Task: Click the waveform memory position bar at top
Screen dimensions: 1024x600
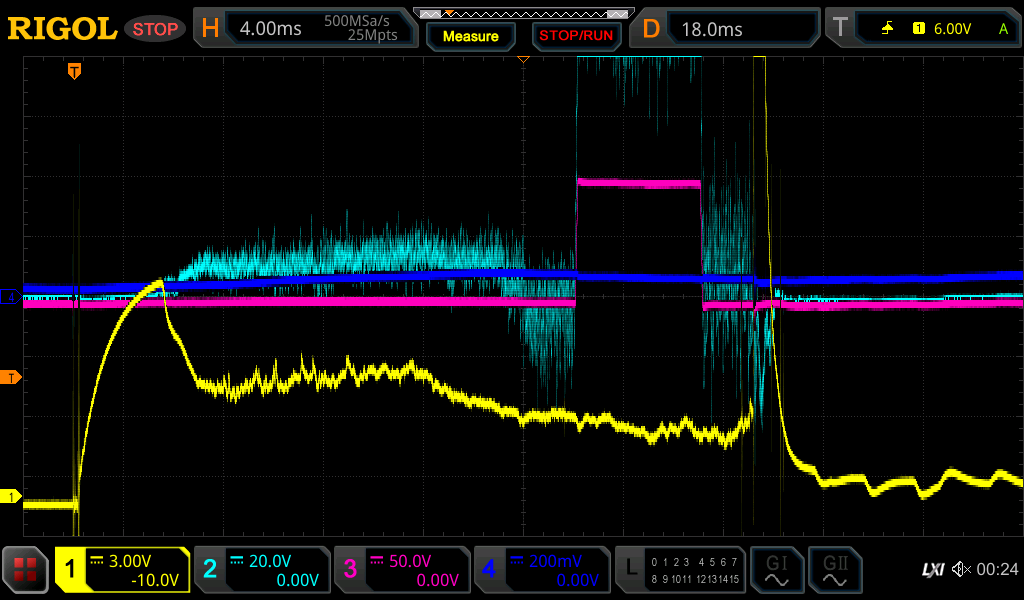Action: tap(524, 13)
